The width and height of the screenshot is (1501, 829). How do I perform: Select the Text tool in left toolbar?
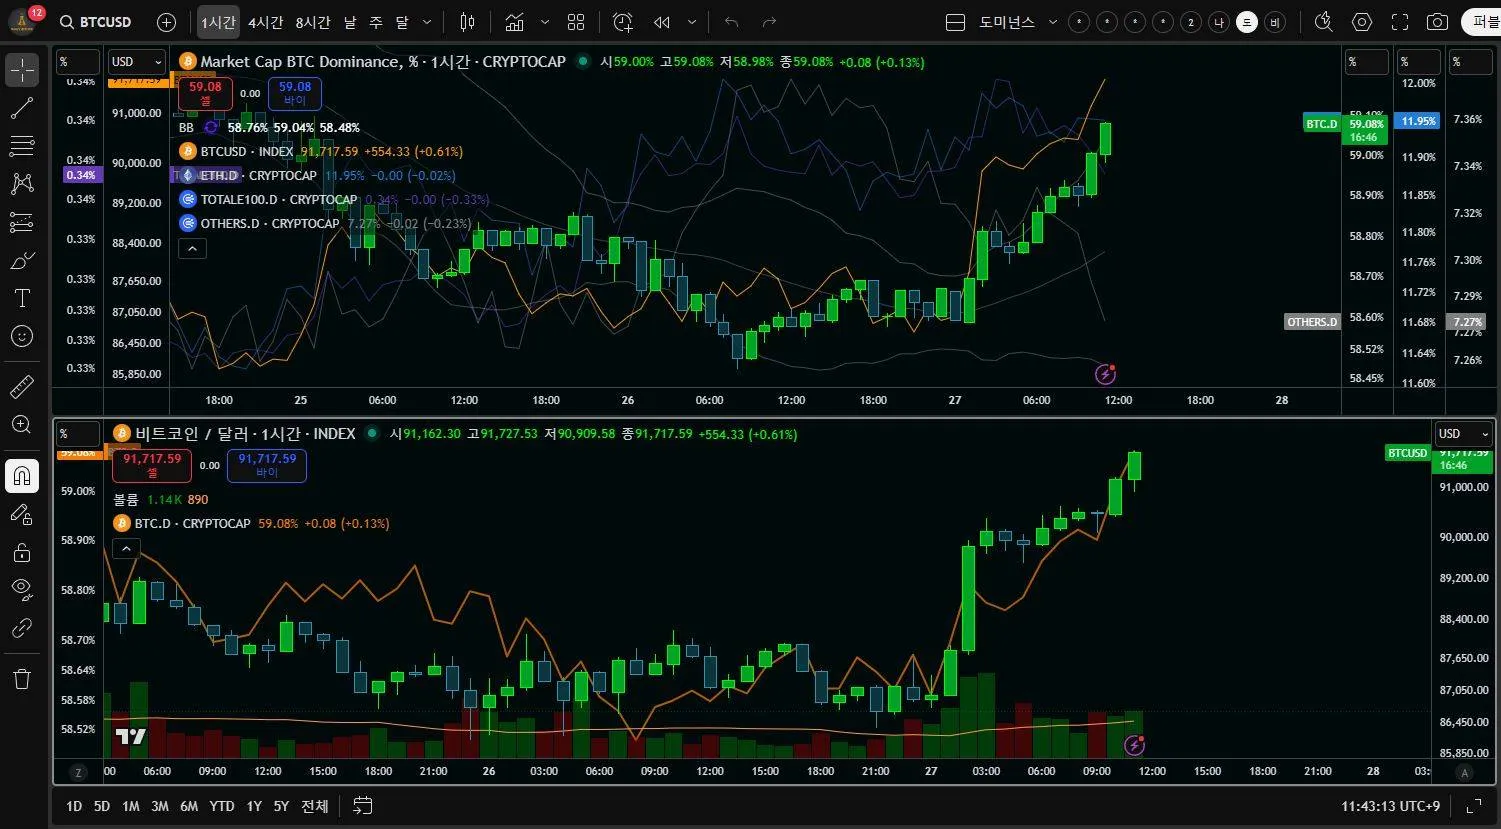(x=22, y=298)
